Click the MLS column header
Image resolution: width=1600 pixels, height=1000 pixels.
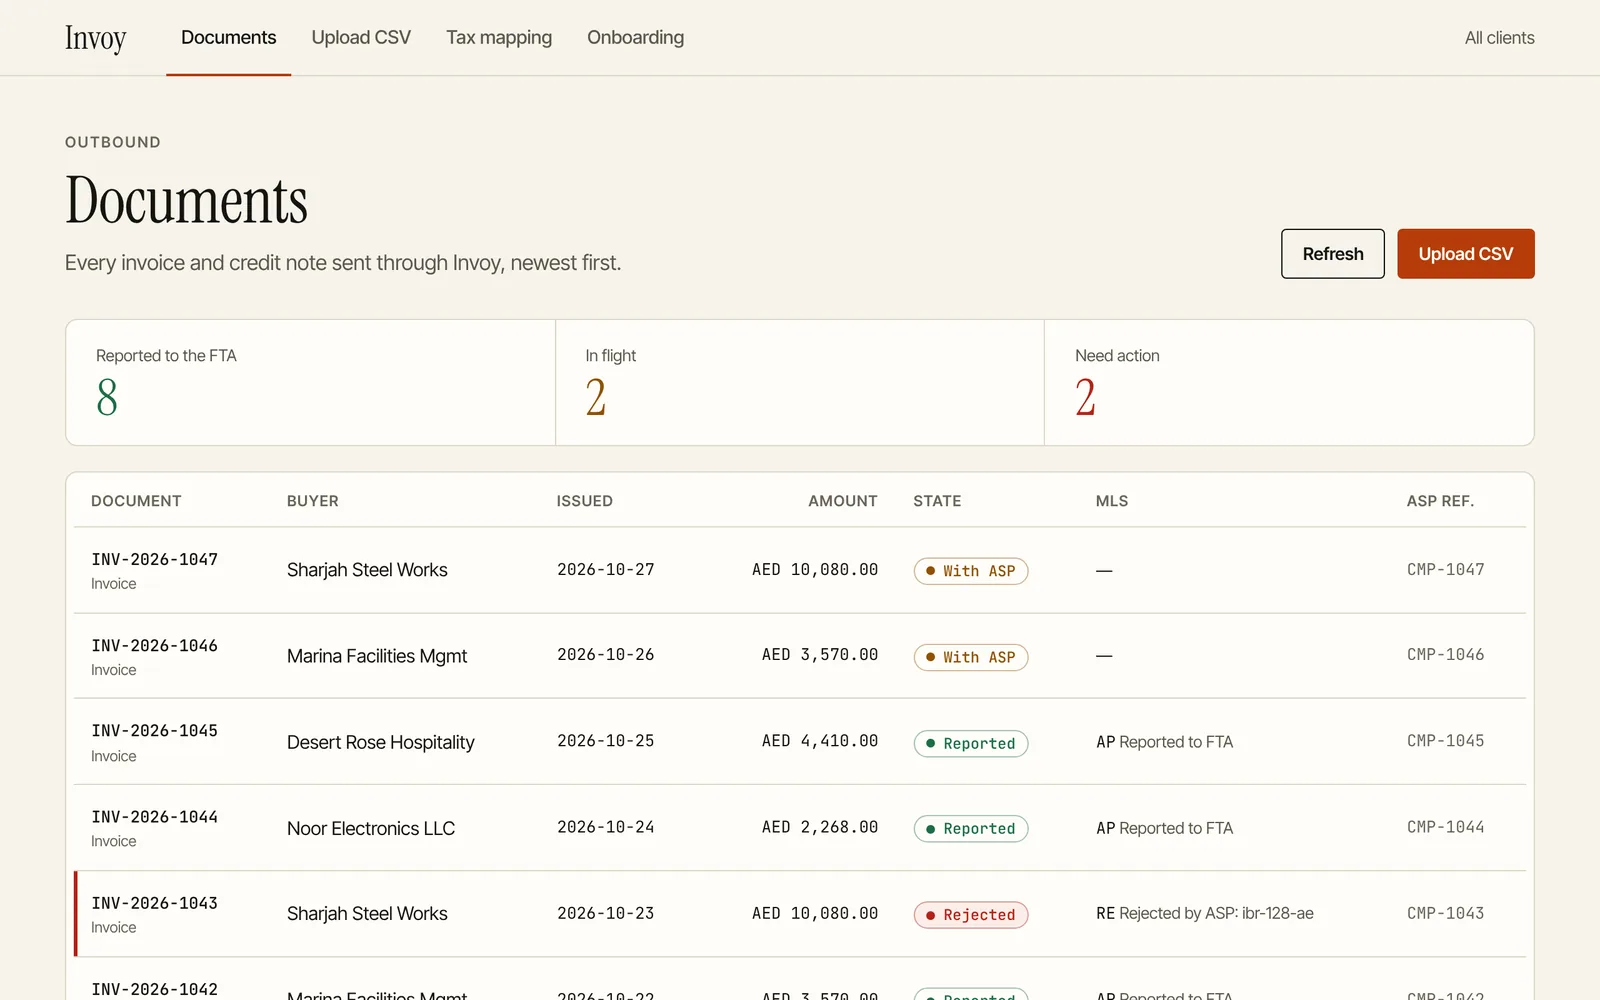(1112, 501)
